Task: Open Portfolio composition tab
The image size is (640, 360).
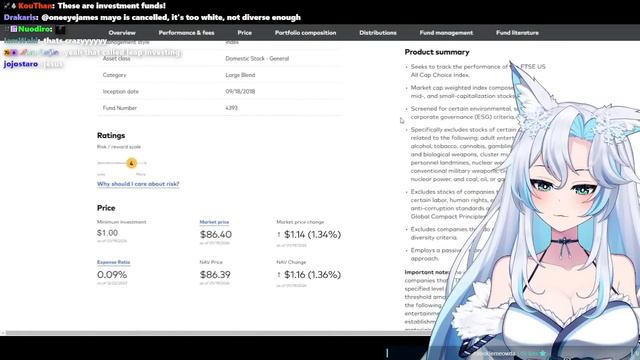Action: coord(305,33)
